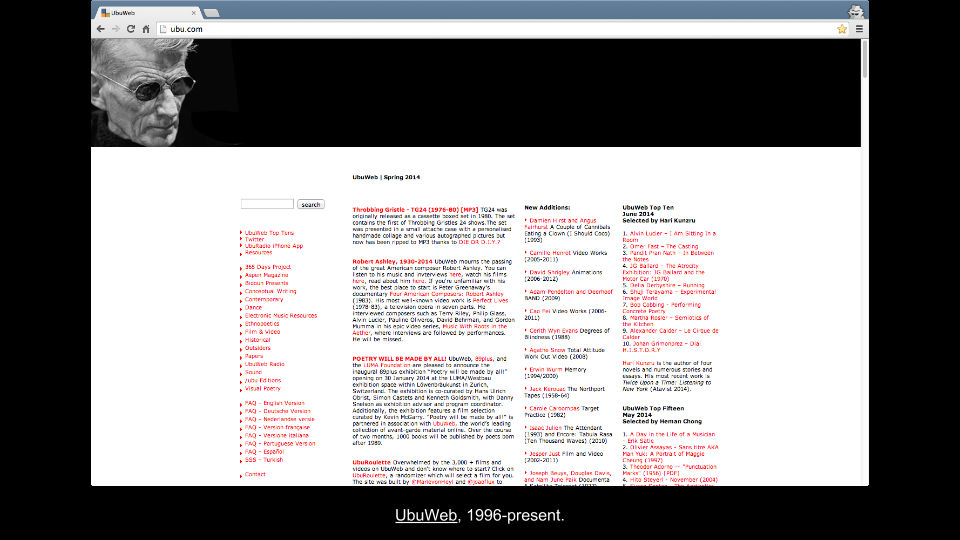Click the browser forward arrow
Viewport: 960px width, 540px height.
click(x=116, y=29)
